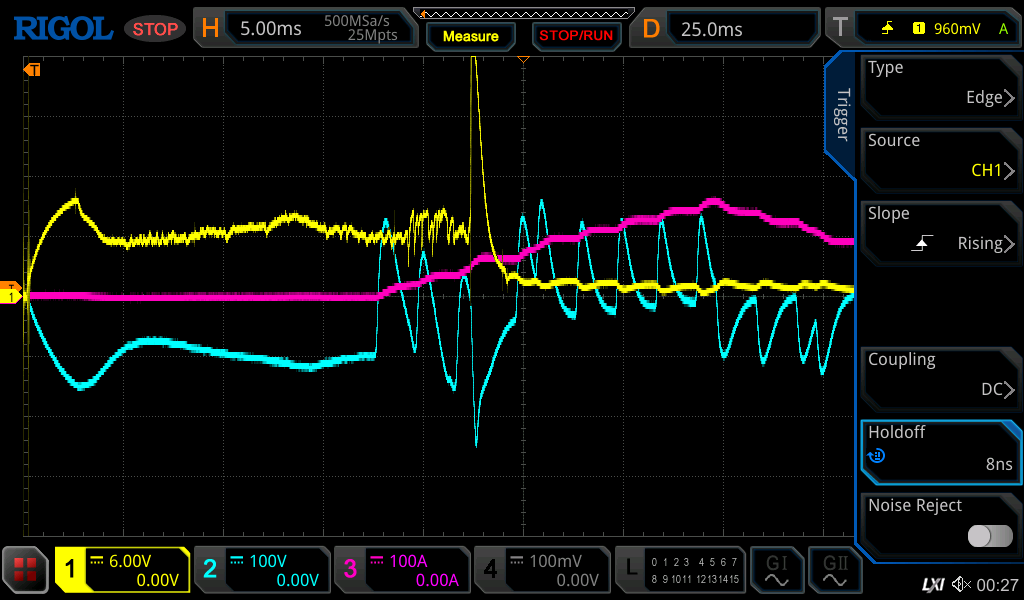Expand the Slope Rising selector
This screenshot has height=600, width=1024.
(x=940, y=230)
